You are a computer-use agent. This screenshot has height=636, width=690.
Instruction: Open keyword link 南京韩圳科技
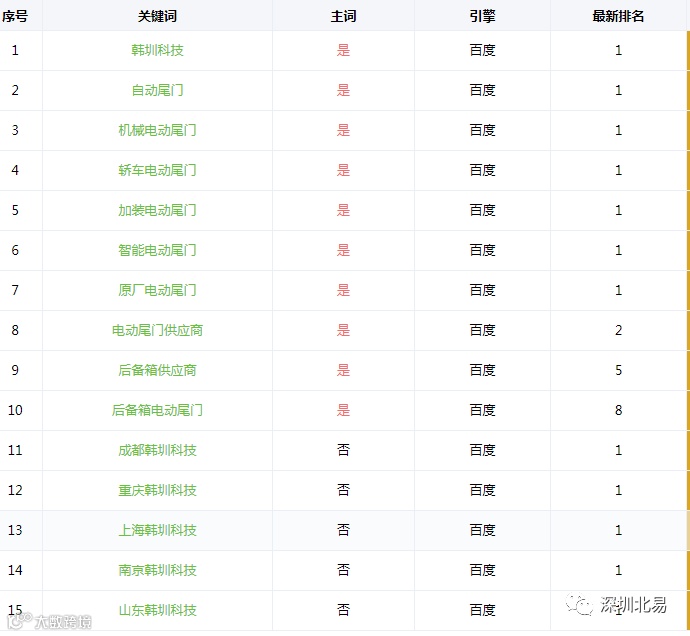[x=157, y=570]
